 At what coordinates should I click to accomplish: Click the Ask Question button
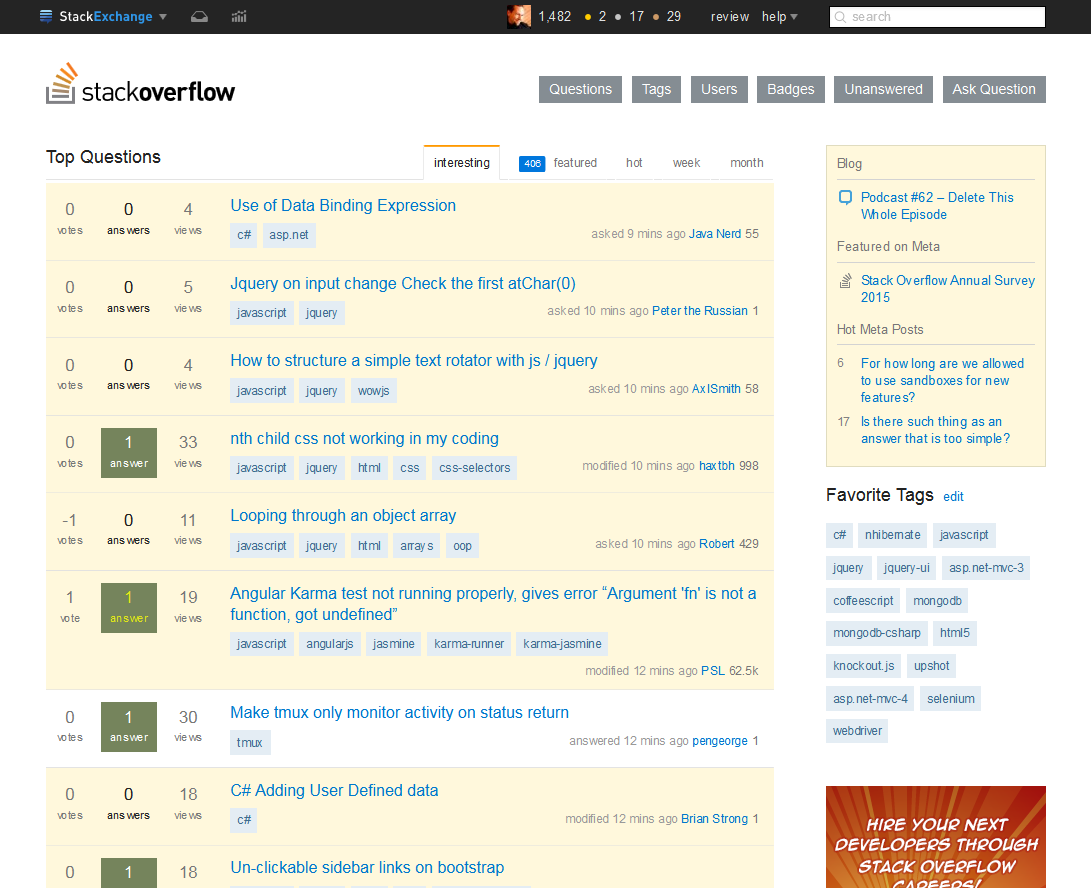994,89
